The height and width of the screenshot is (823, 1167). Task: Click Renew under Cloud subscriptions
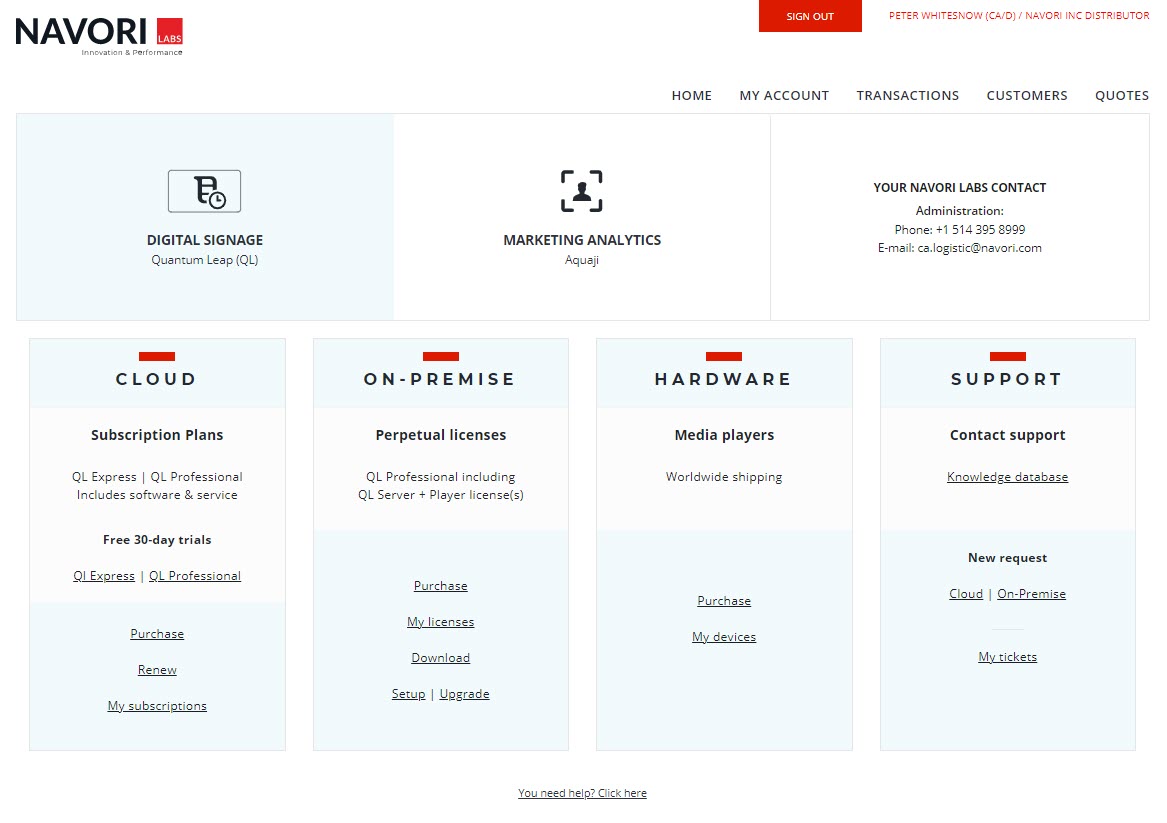pyautogui.click(x=157, y=670)
